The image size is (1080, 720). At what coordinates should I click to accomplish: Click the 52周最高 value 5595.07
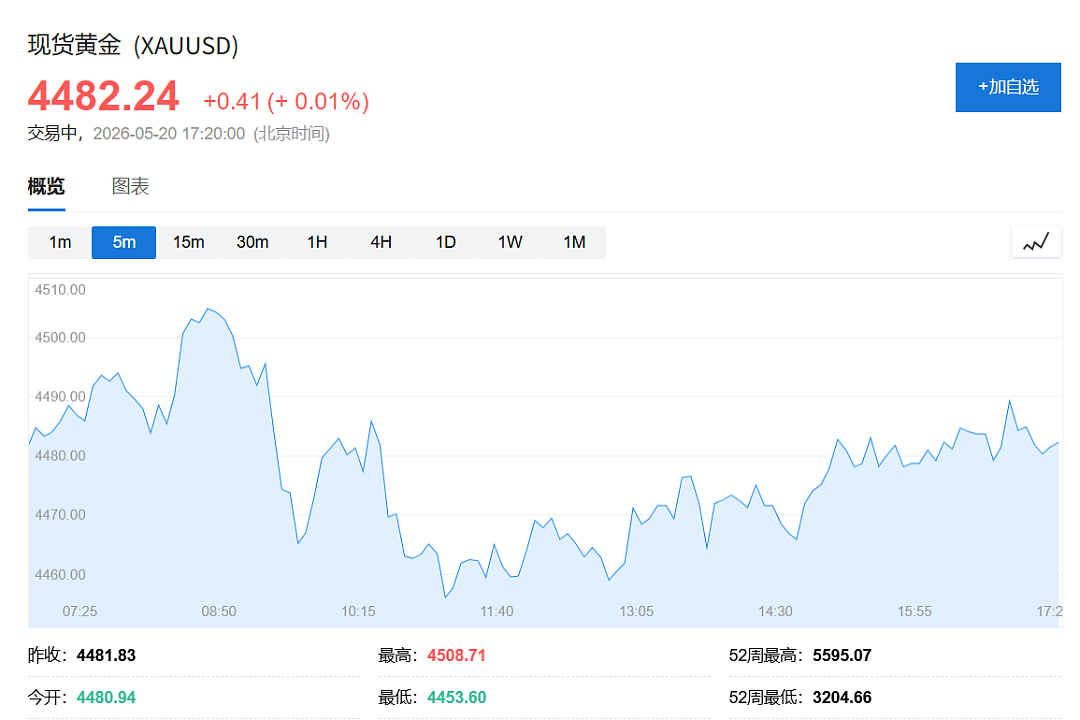(x=842, y=655)
